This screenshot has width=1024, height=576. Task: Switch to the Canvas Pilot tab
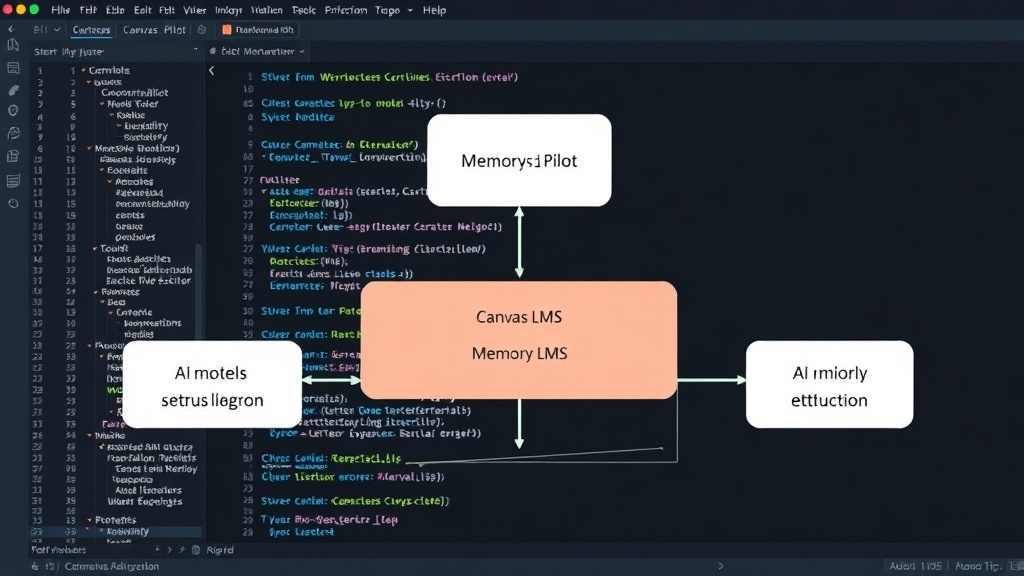tap(154, 29)
